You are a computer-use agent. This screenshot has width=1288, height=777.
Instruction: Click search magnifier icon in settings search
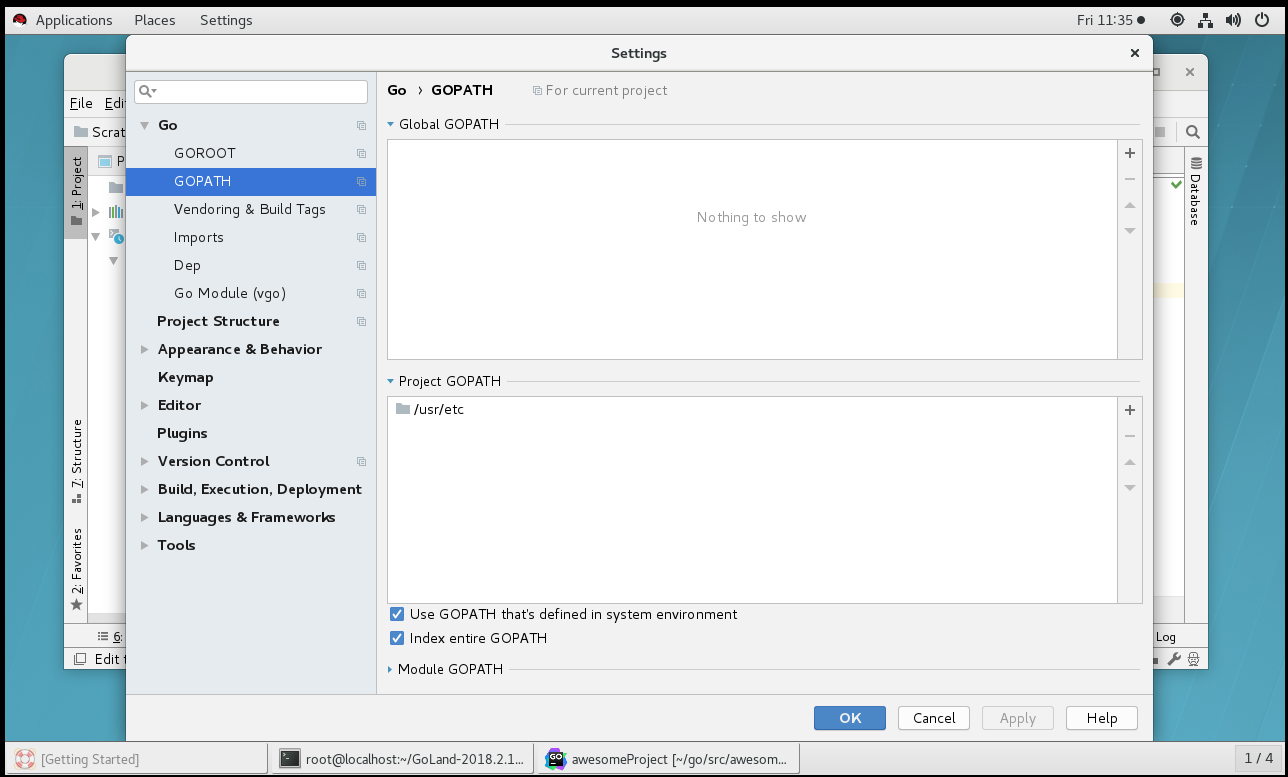pos(146,91)
